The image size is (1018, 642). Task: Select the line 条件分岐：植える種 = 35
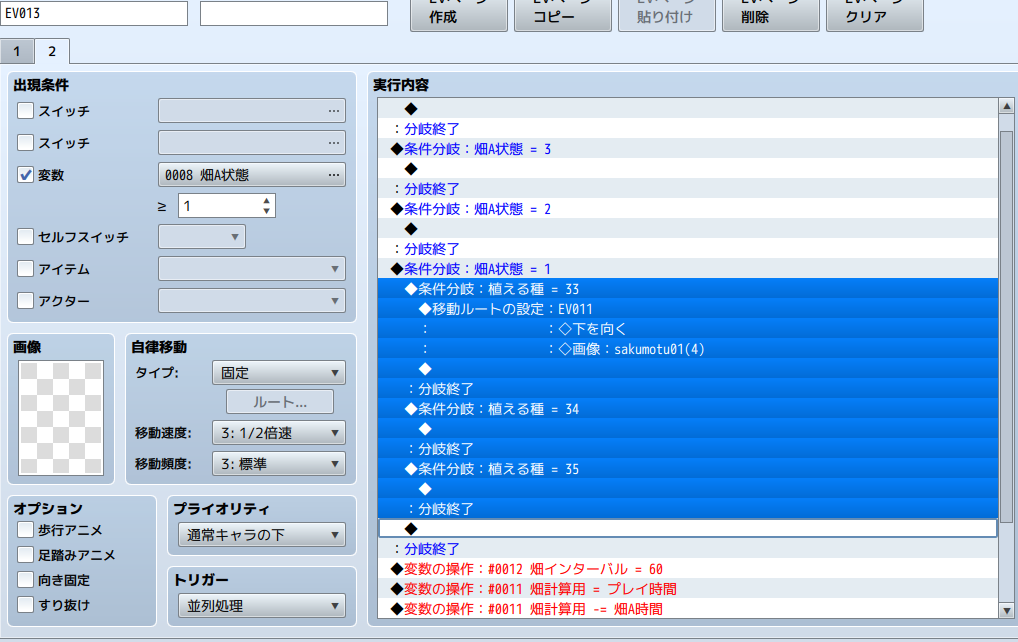pyautogui.click(x=688, y=469)
